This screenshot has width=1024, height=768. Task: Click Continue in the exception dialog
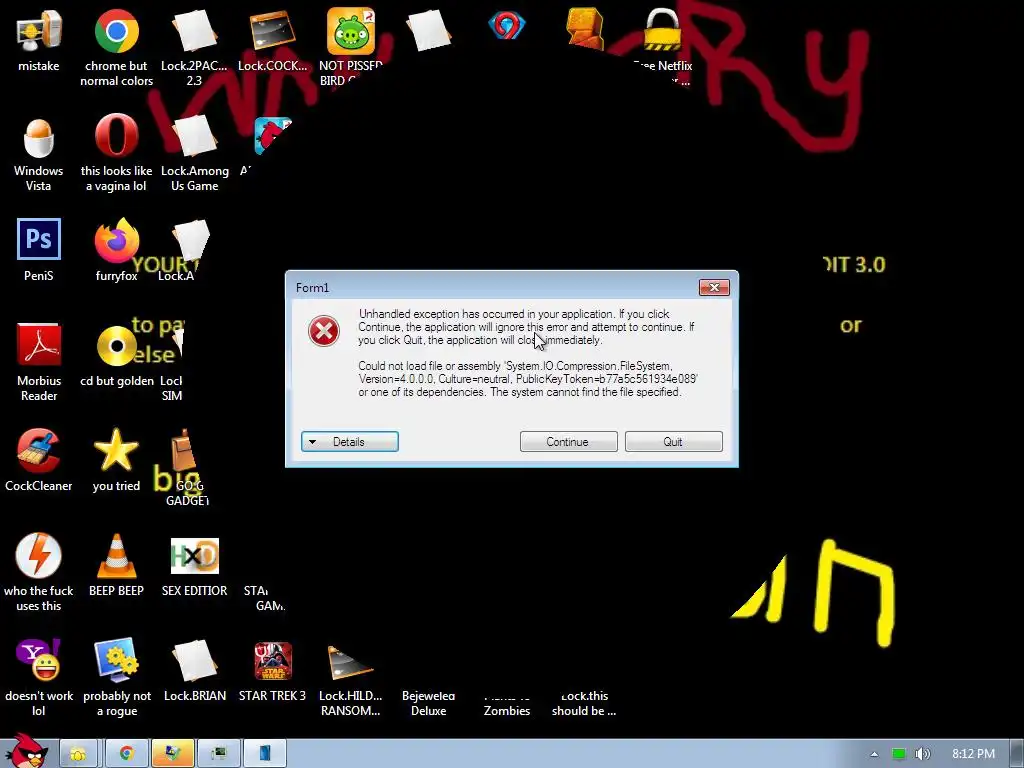tap(568, 441)
